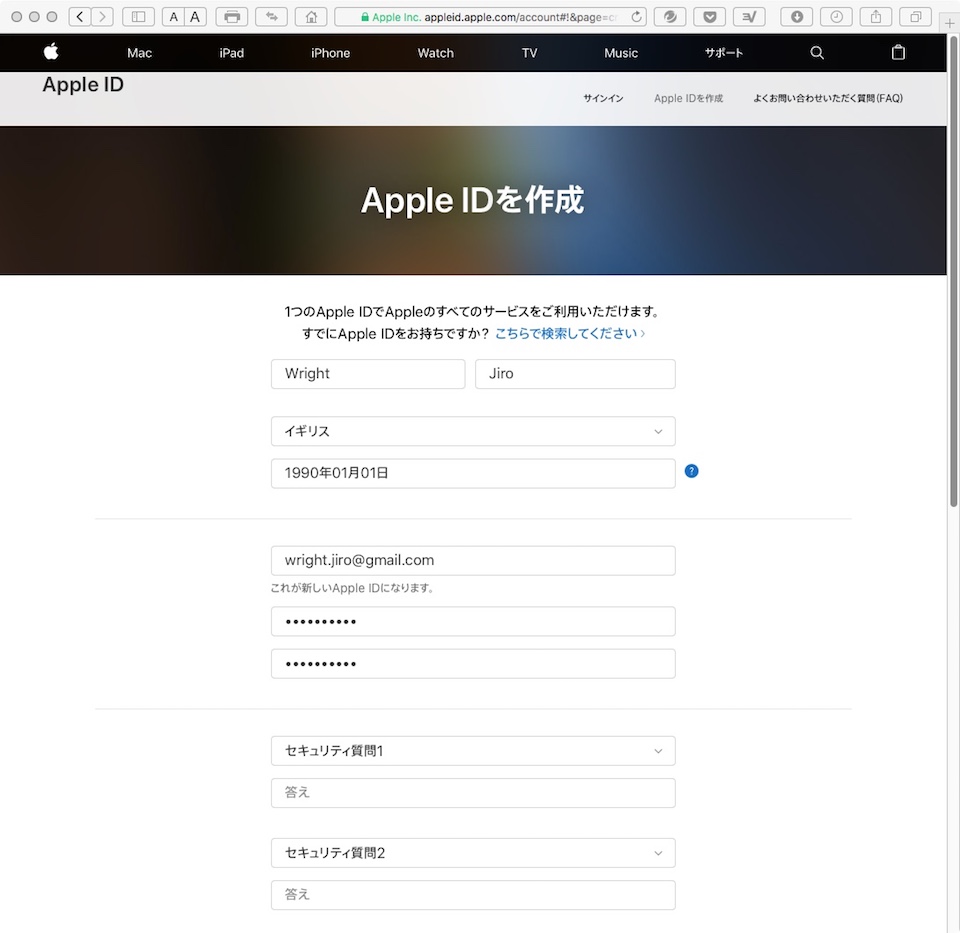Open the iPhone menu item
The width and height of the screenshot is (960, 933).
click(x=331, y=53)
